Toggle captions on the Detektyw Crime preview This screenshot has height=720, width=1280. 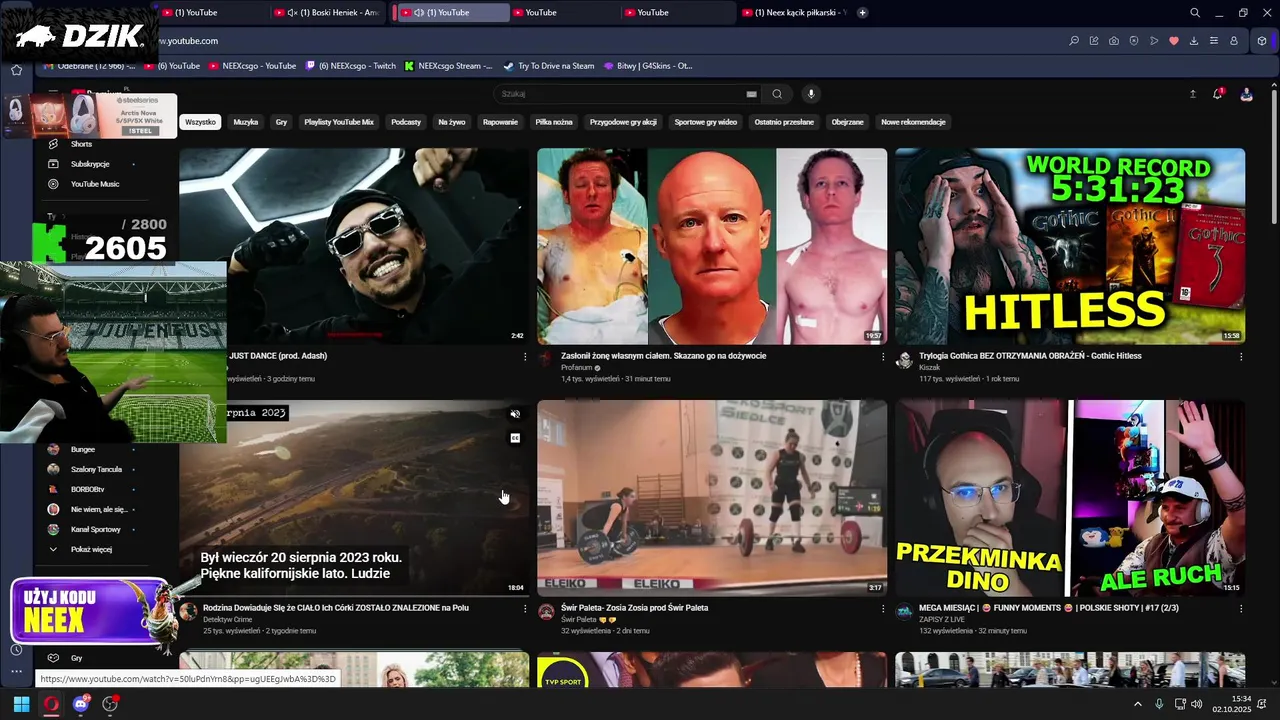point(515,438)
